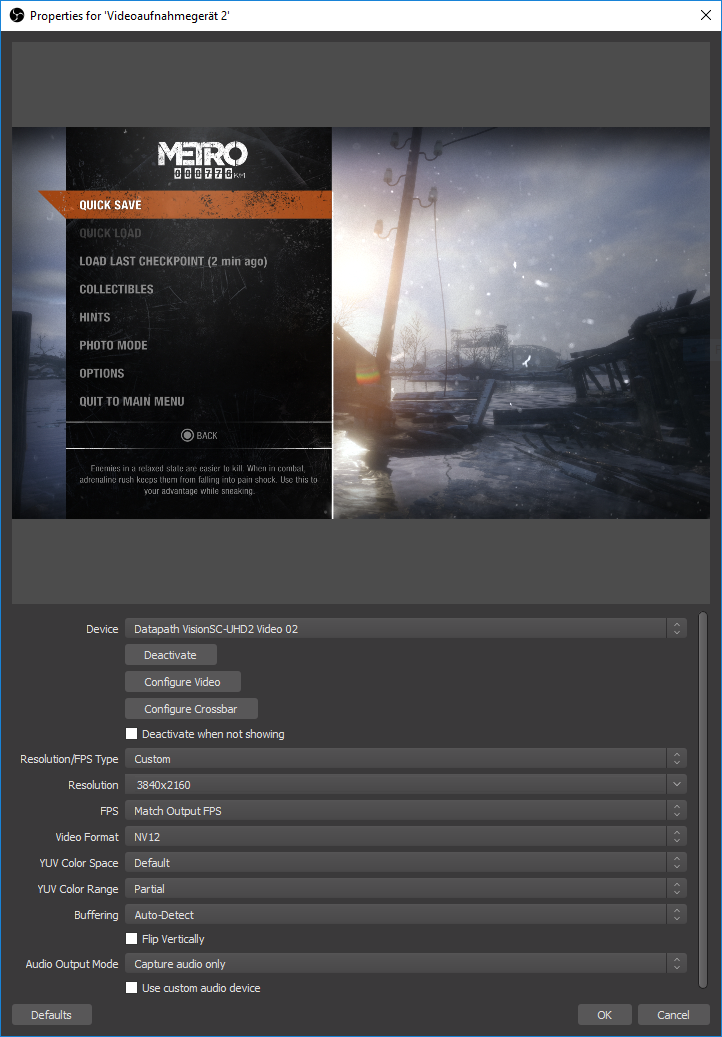Viewport: 722px width, 1037px height.
Task: Open the YUV Color Space dropdown
Action: point(405,862)
